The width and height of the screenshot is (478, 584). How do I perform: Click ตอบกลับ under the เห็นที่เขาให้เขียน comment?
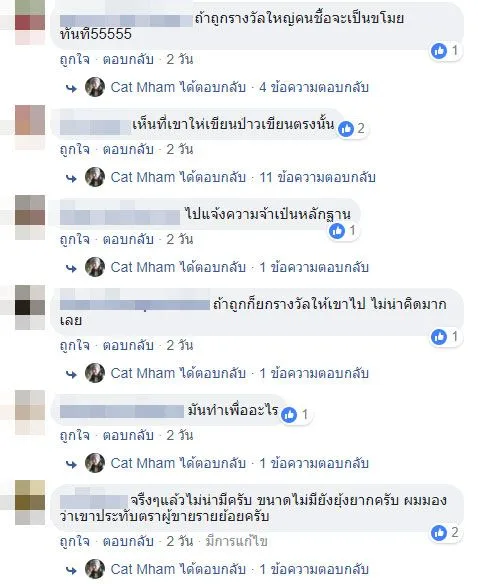tap(128, 149)
